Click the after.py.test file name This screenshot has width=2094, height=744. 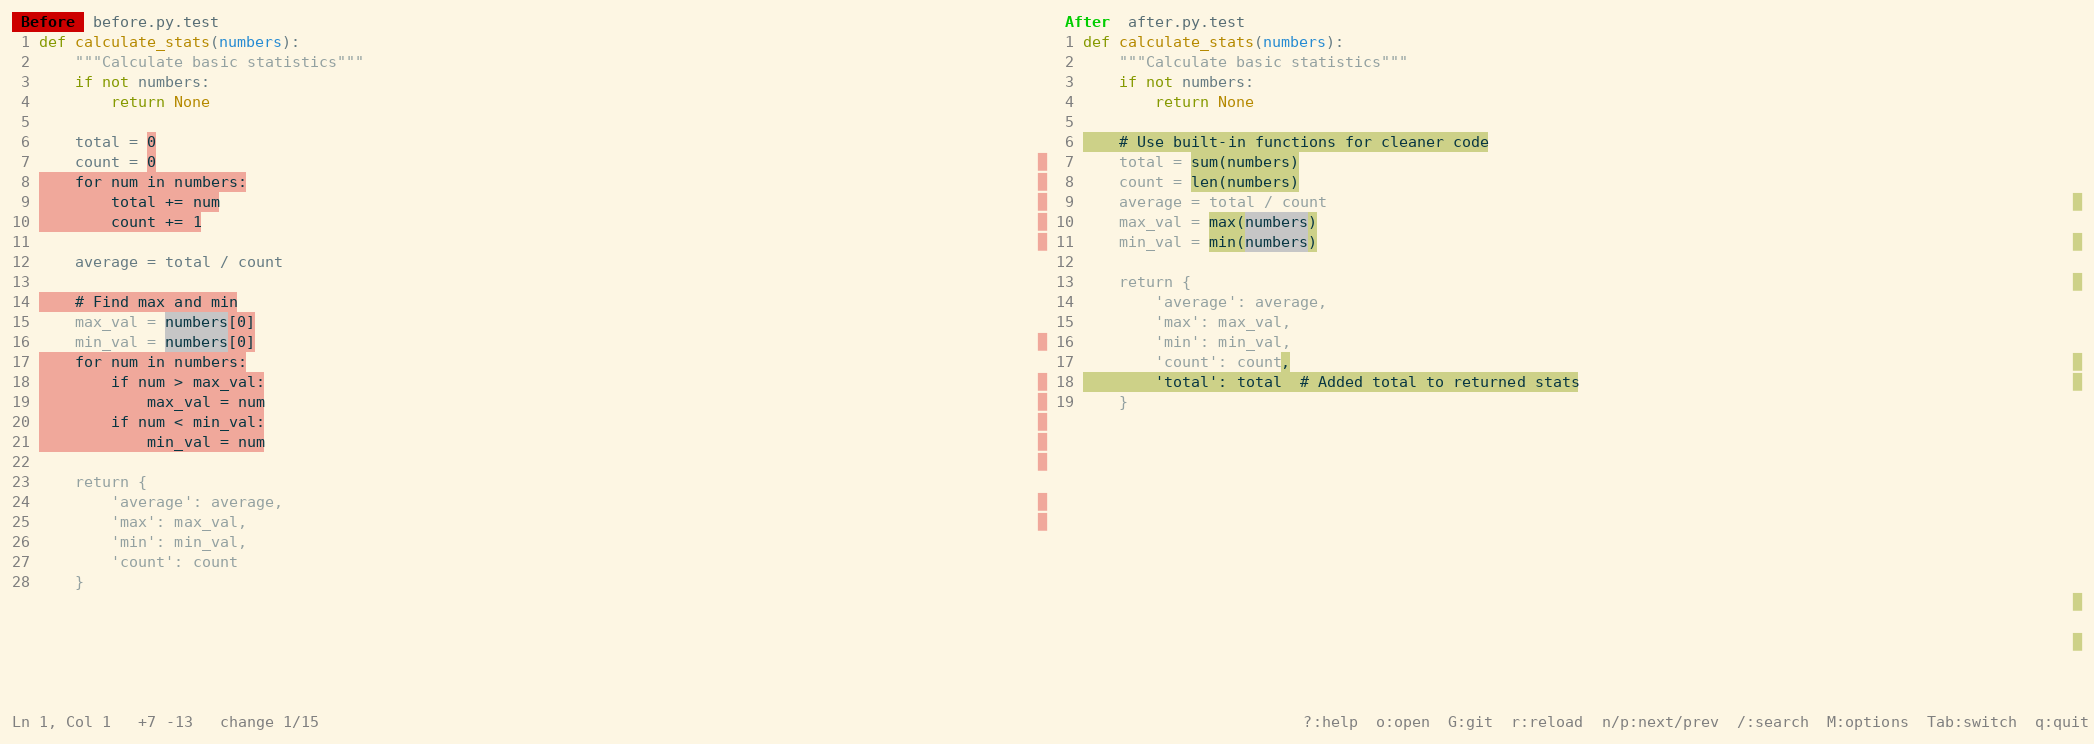pyautogui.click(x=1186, y=22)
